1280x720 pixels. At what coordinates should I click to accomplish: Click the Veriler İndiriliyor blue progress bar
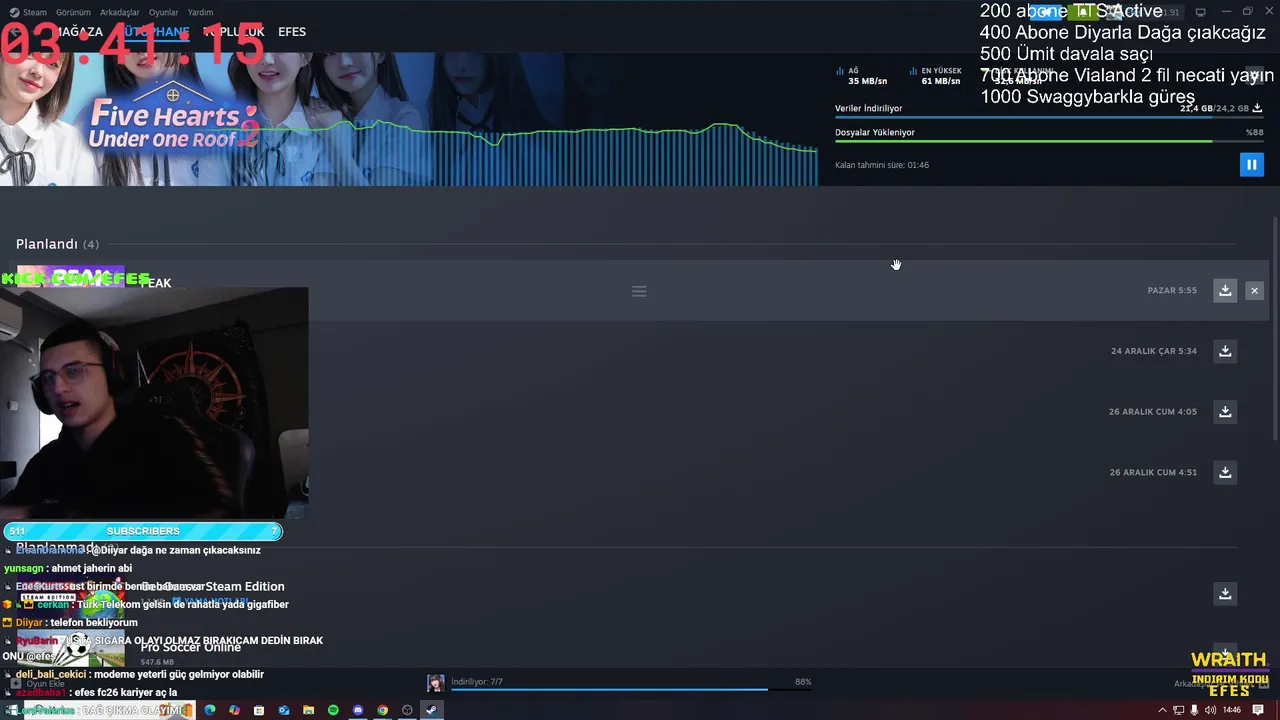1049,118
